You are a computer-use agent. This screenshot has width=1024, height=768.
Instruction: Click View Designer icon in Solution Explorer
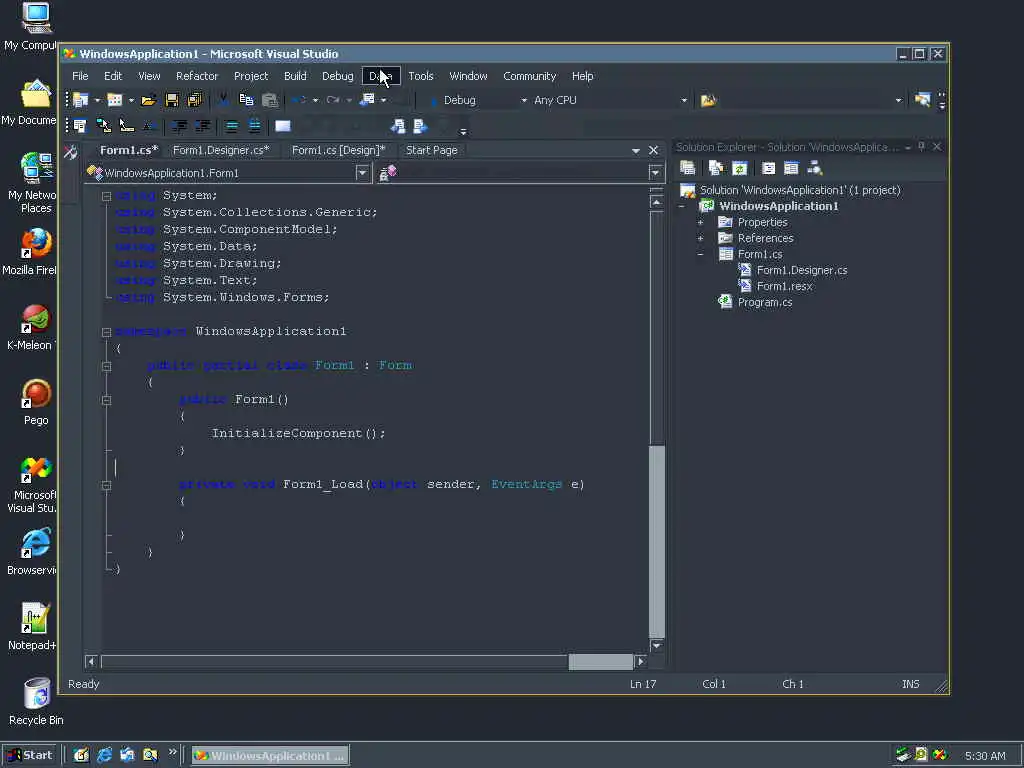791,168
